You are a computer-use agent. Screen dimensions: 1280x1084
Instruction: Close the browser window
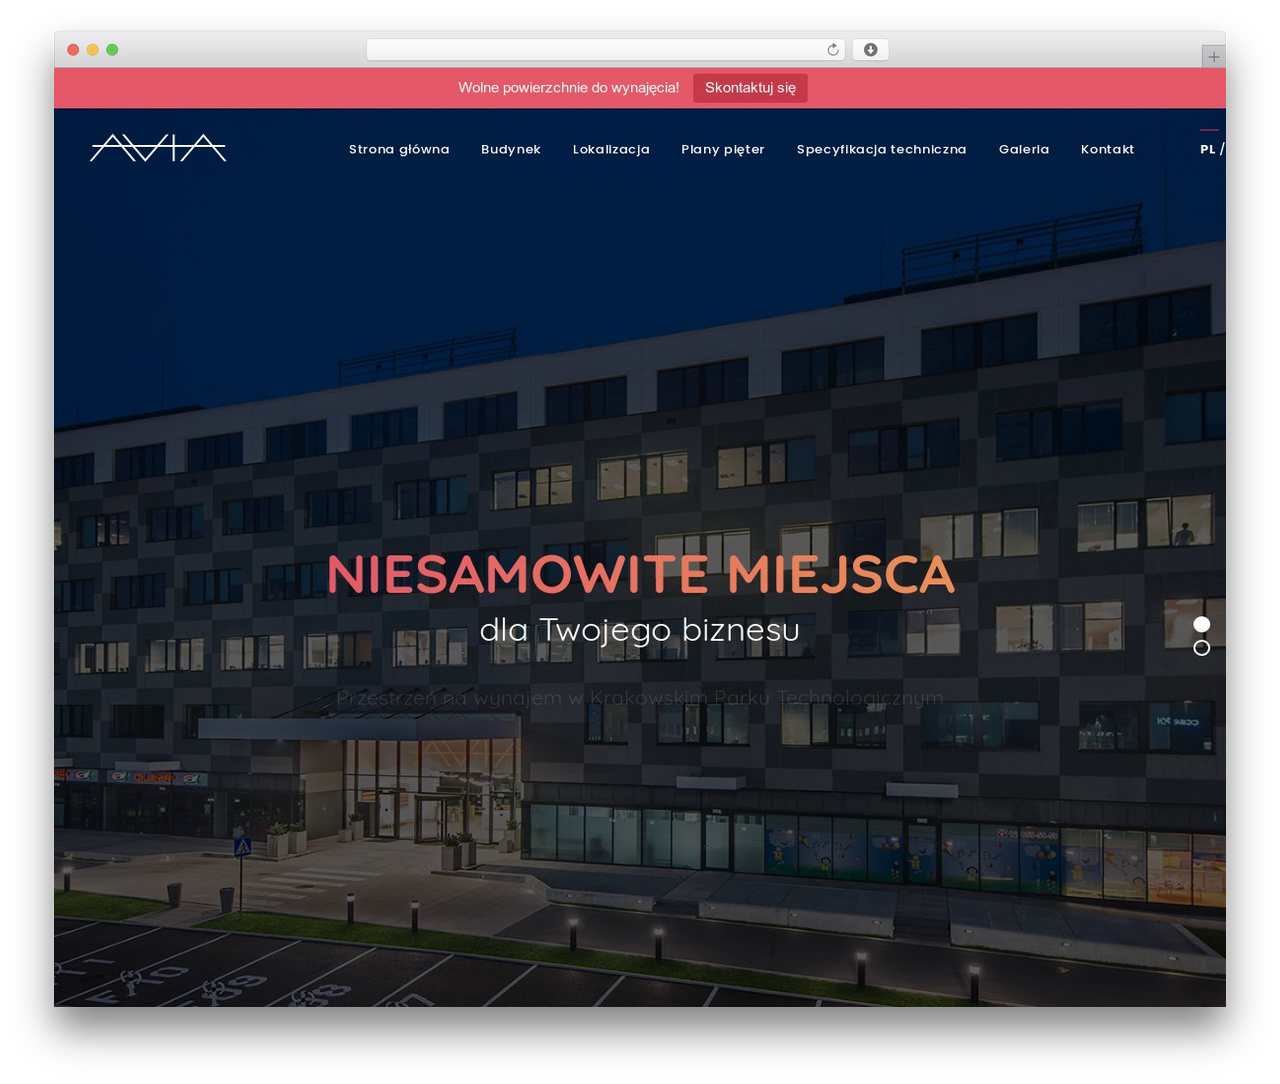pos(73,50)
